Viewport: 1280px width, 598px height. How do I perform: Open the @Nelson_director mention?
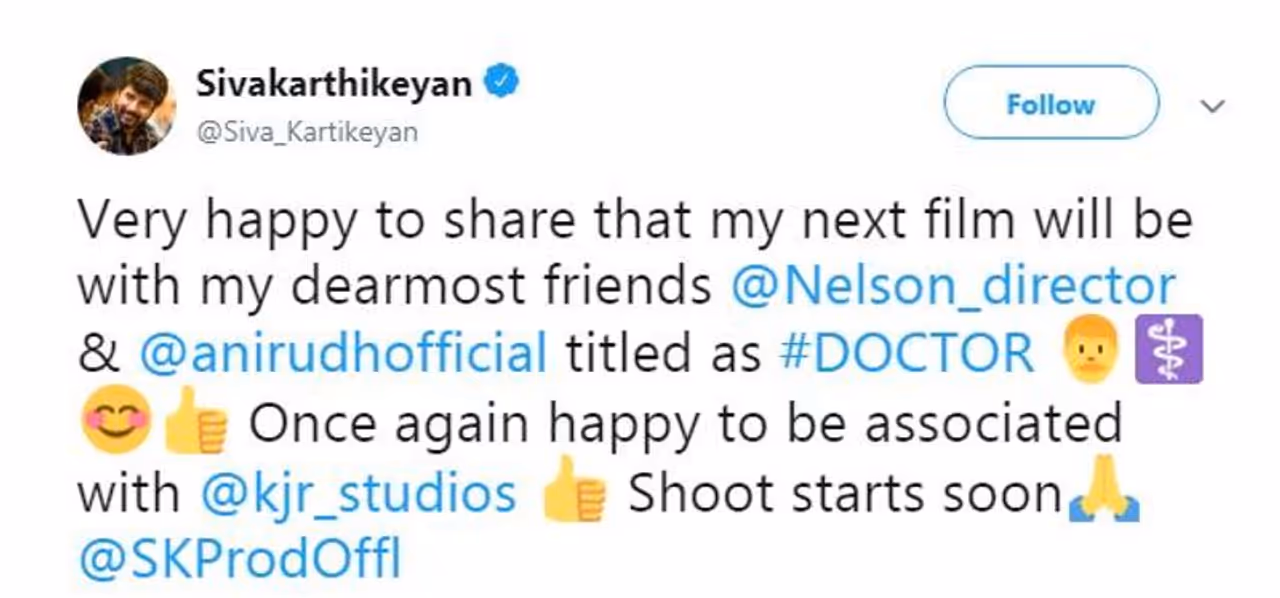(x=953, y=287)
